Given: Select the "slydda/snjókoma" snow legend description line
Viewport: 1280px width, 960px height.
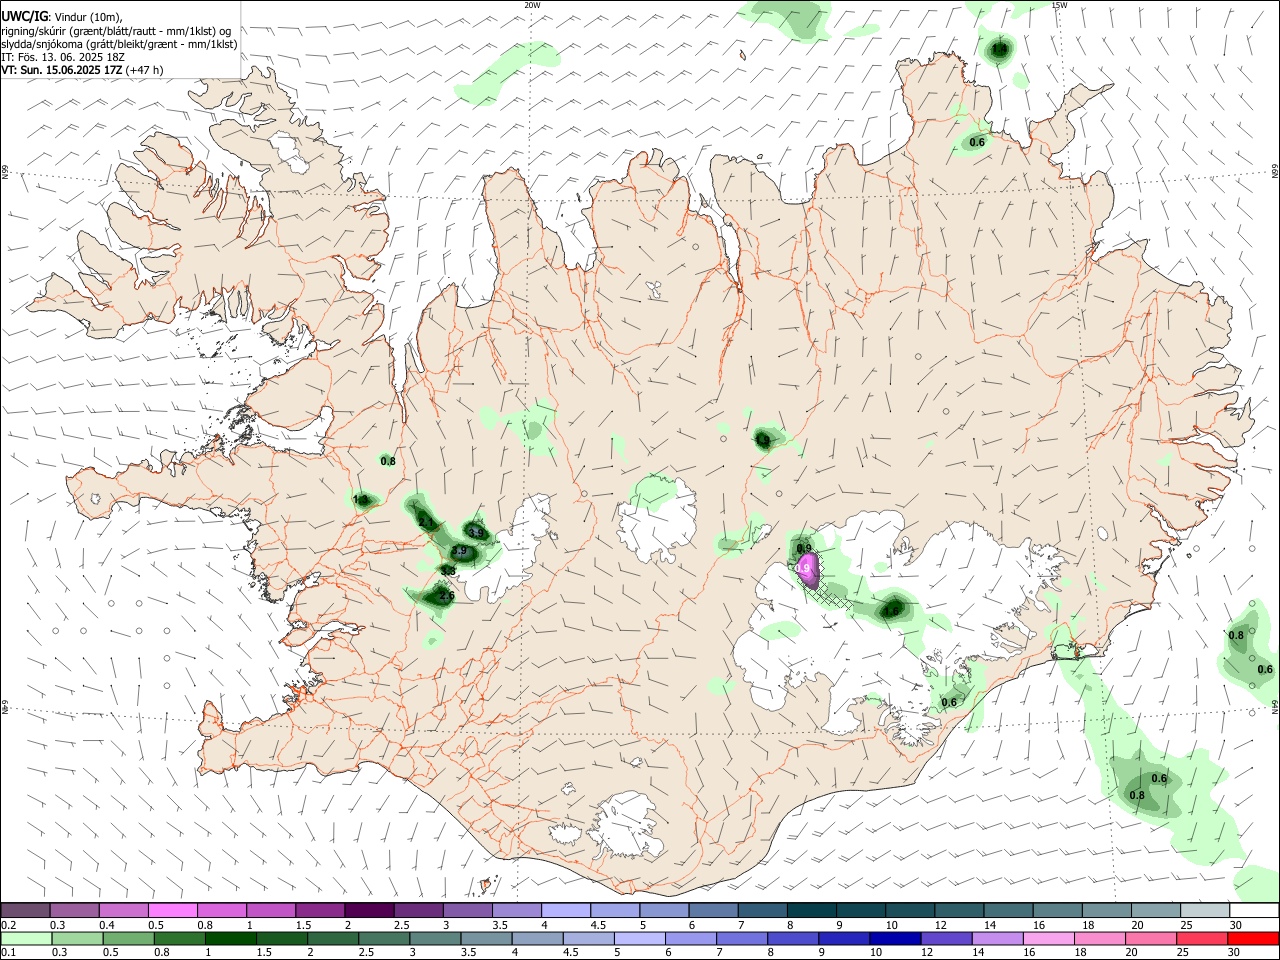Looking at the screenshot, I should click(119, 44).
